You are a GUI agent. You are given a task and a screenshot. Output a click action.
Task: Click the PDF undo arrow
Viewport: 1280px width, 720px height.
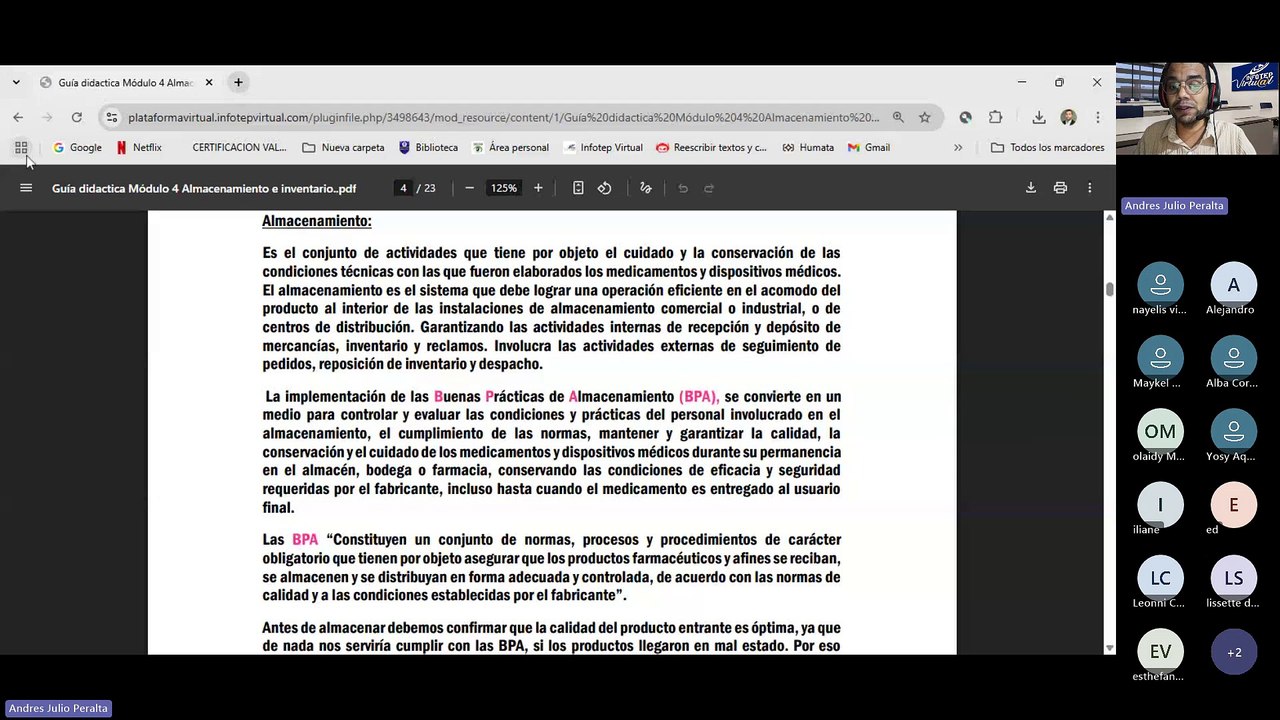coord(683,188)
